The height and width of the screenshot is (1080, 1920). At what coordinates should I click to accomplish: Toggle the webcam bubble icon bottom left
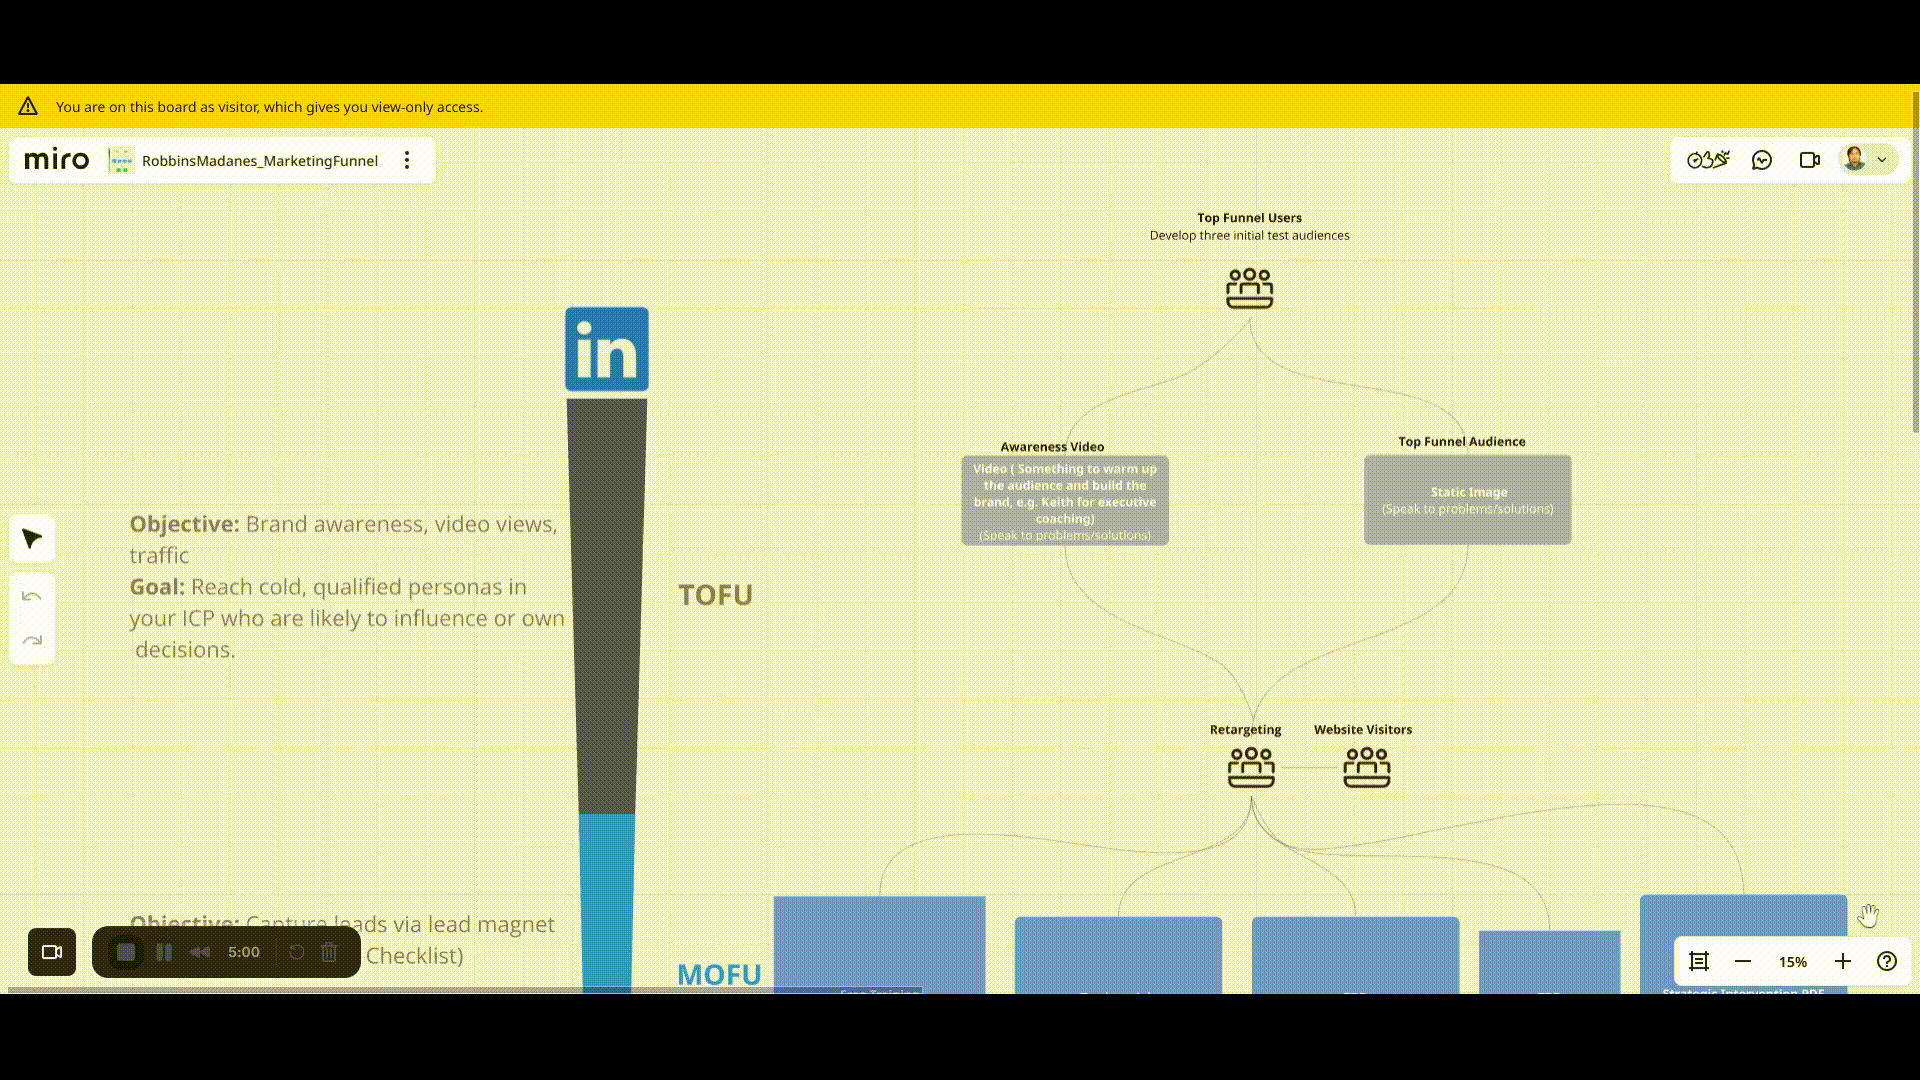point(51,952)
